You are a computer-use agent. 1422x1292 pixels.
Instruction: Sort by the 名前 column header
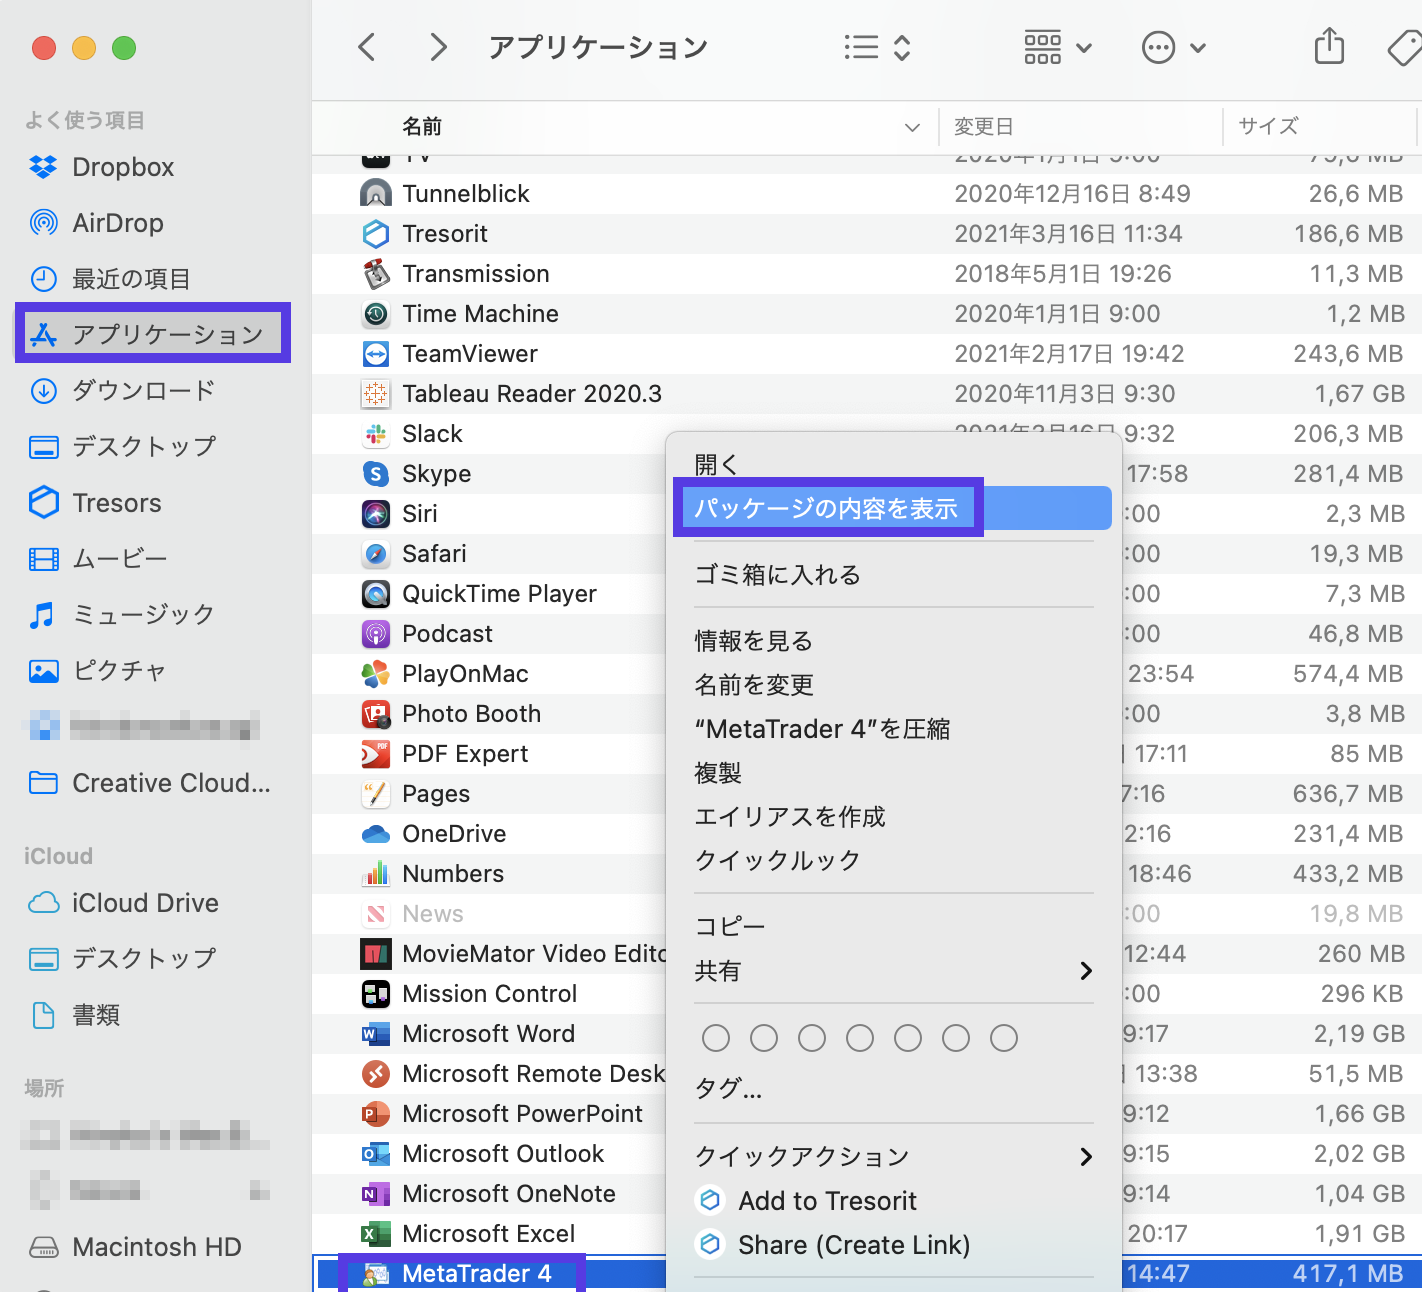coord(421,127)
